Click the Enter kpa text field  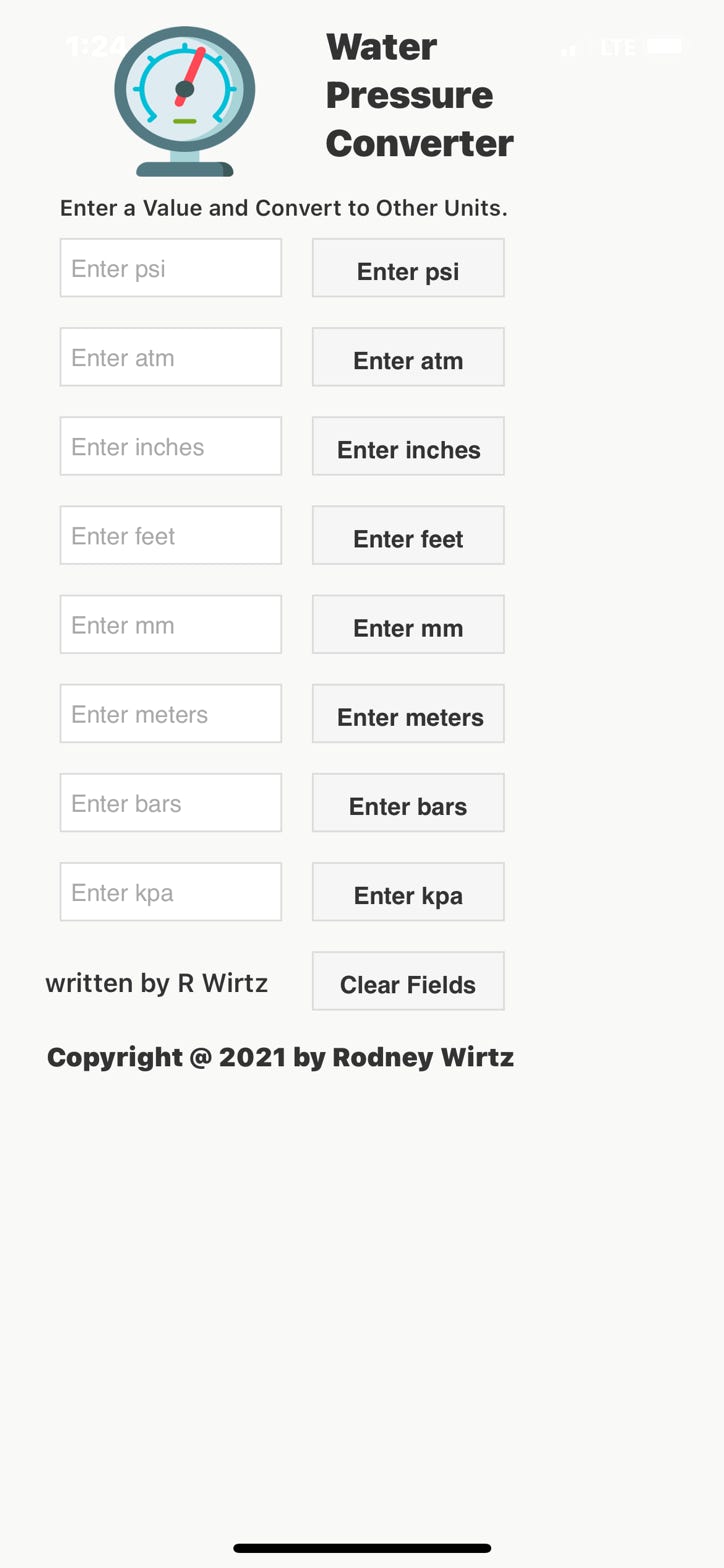tap(170, 891)
